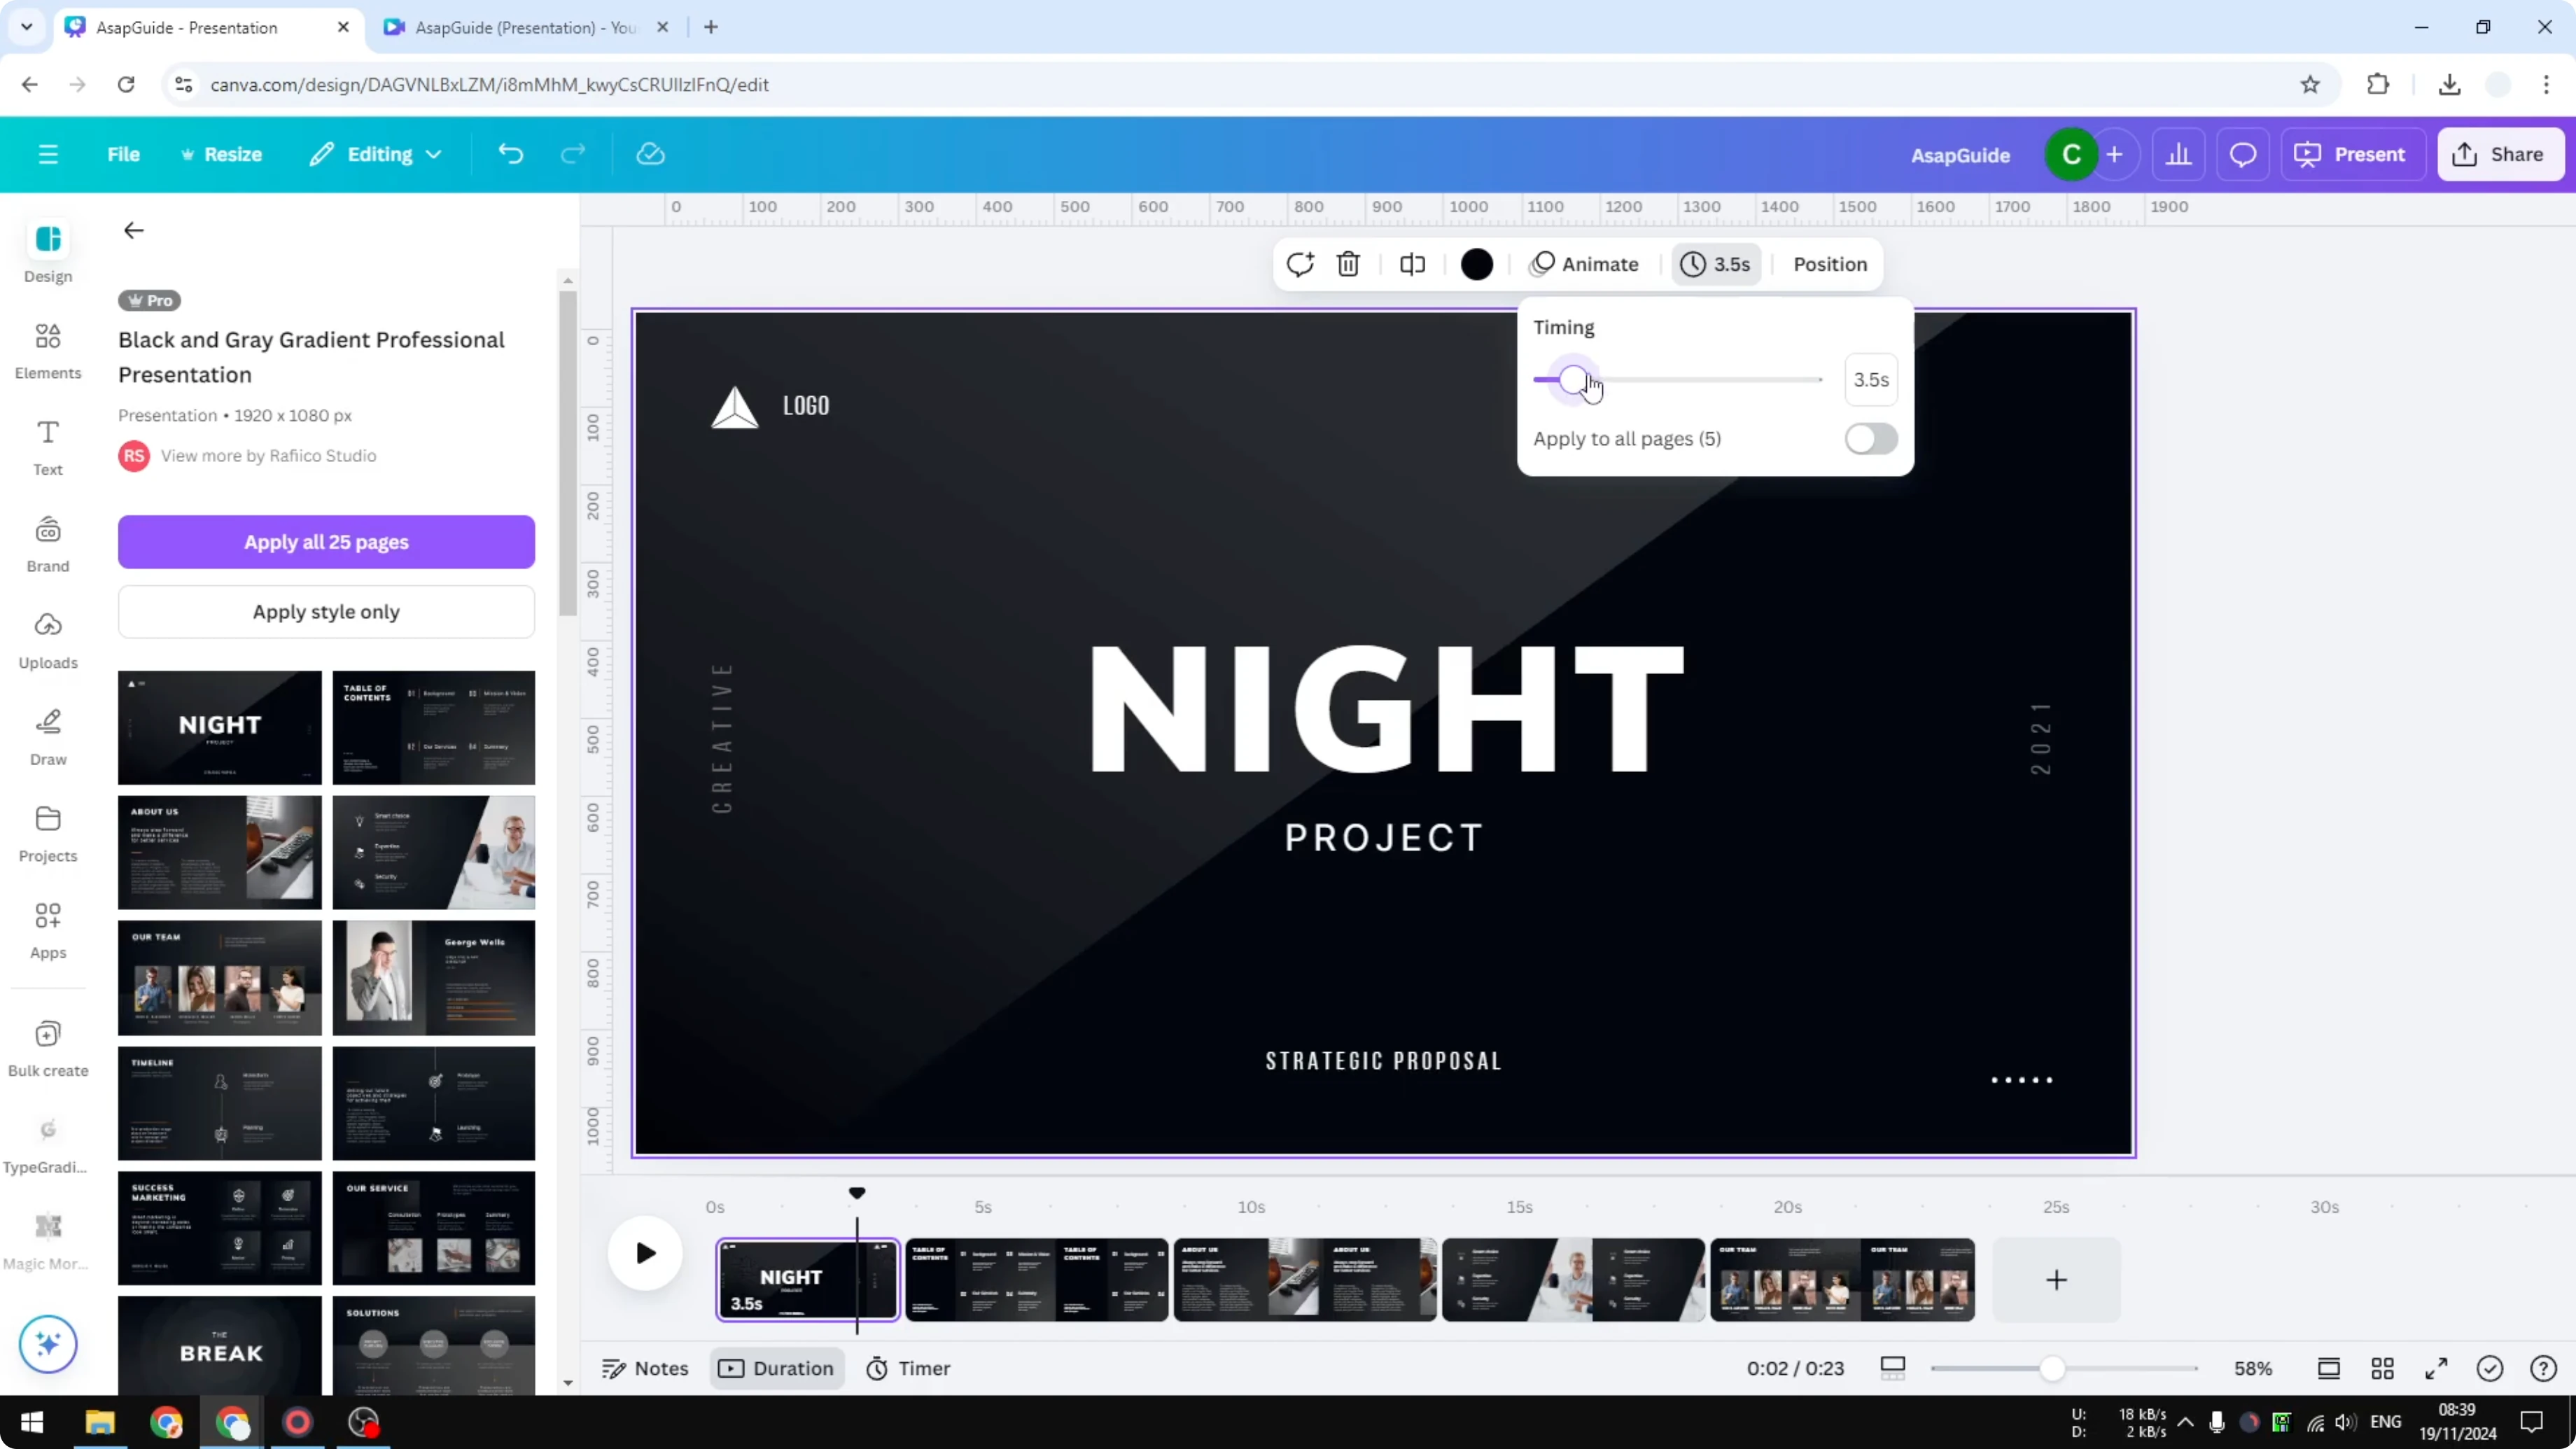Activate the Duration view

pos(777,1368)
